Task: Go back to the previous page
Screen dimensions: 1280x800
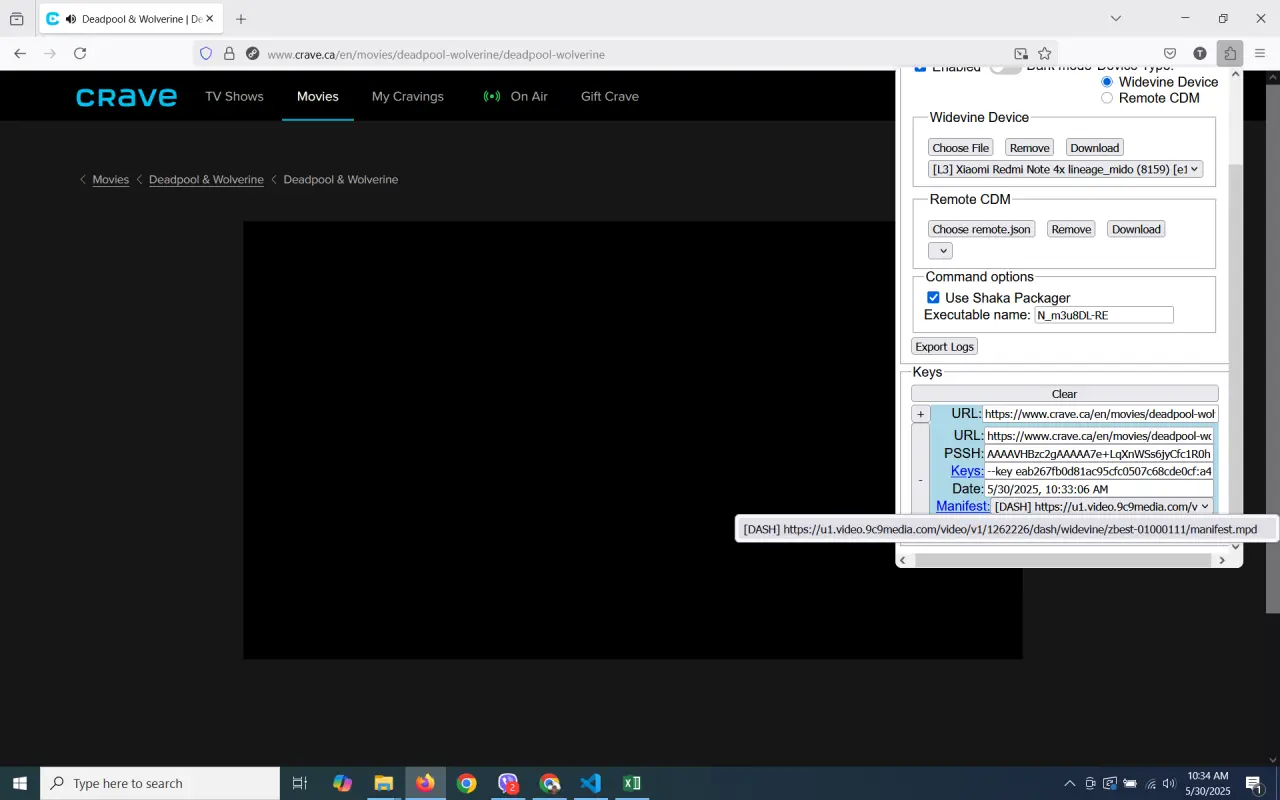Action: [20, 54]
